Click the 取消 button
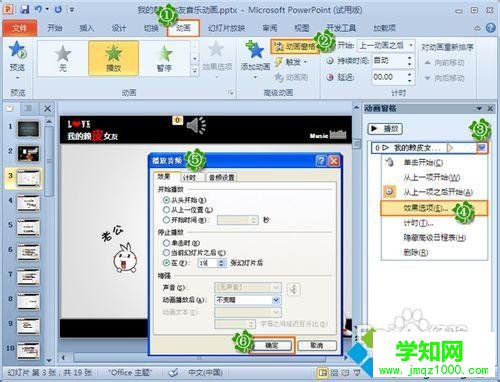Viewport: 500px width, 382px height. (x=317, y=345)
